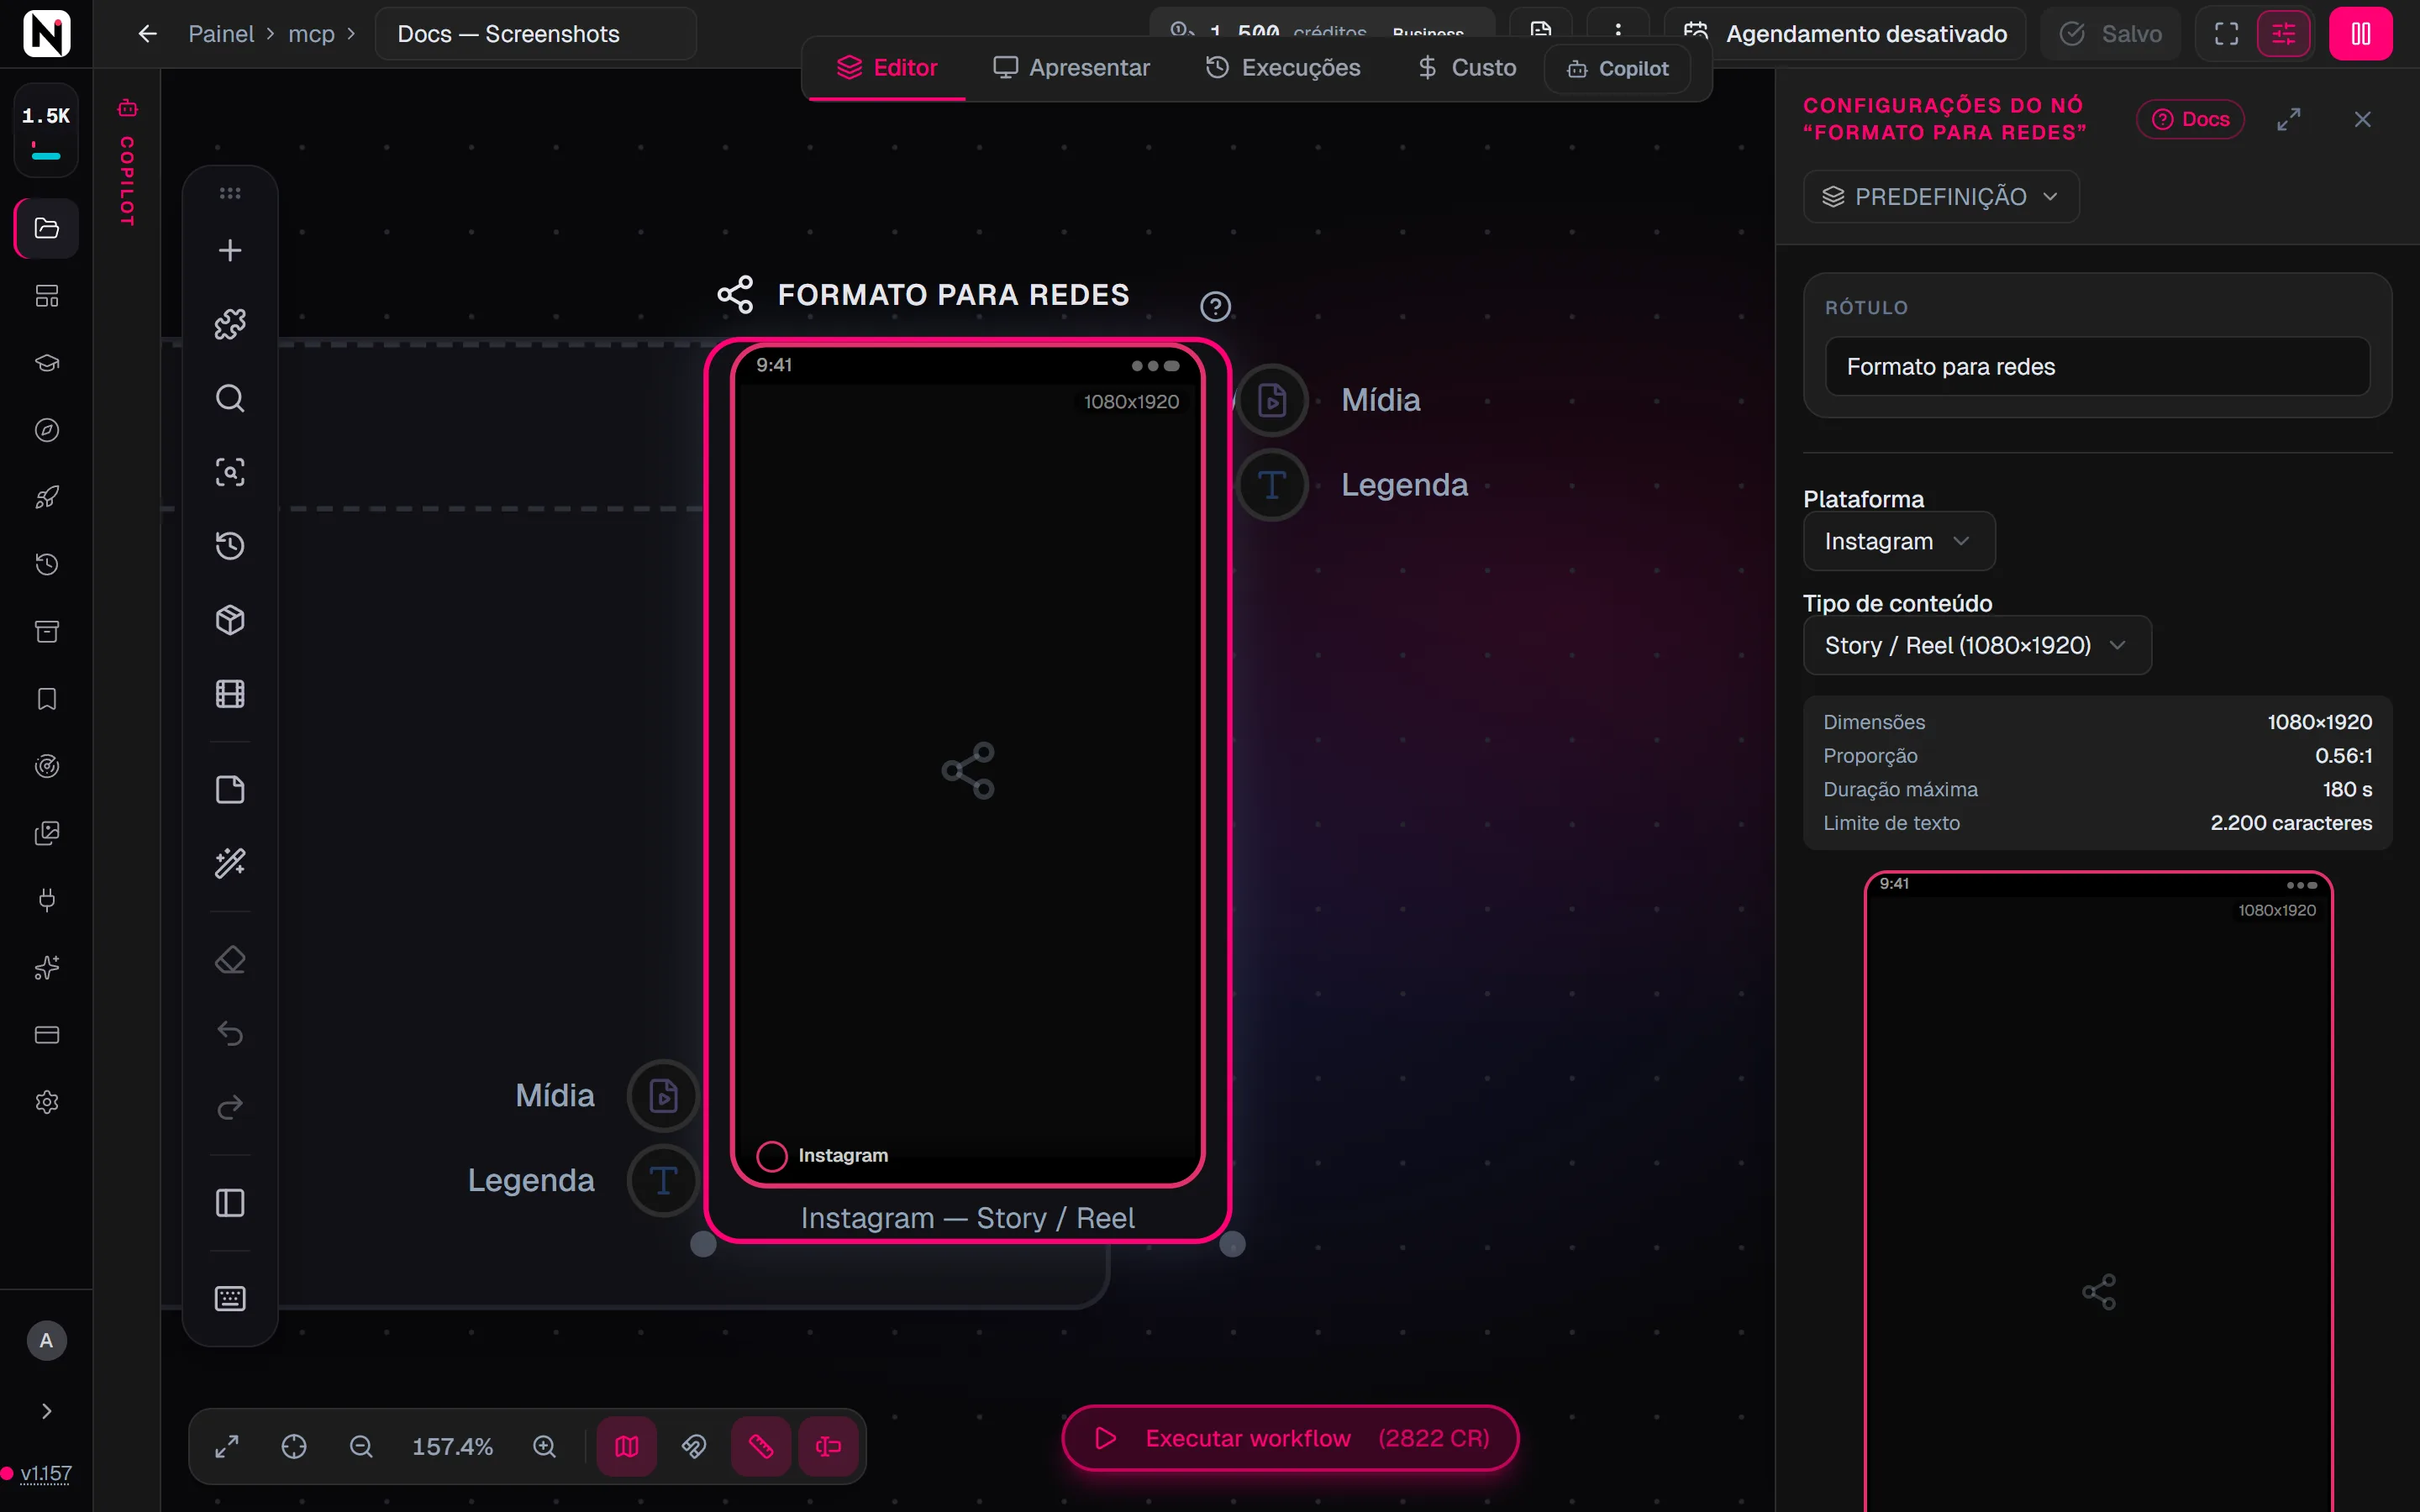
Task: Open the compass explore icon
Action: tap(47, 430)
